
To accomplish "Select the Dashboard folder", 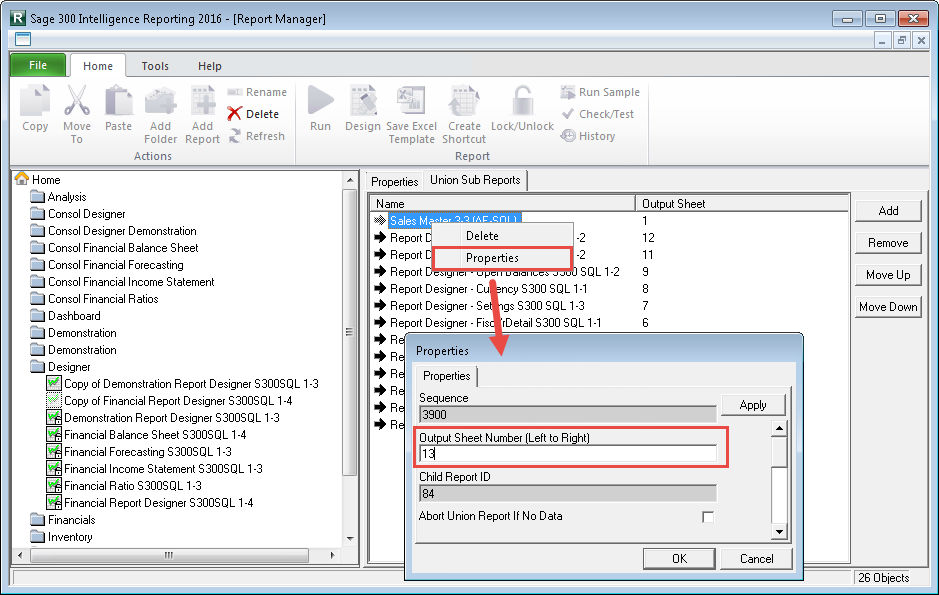I will (x=66, y=315).
